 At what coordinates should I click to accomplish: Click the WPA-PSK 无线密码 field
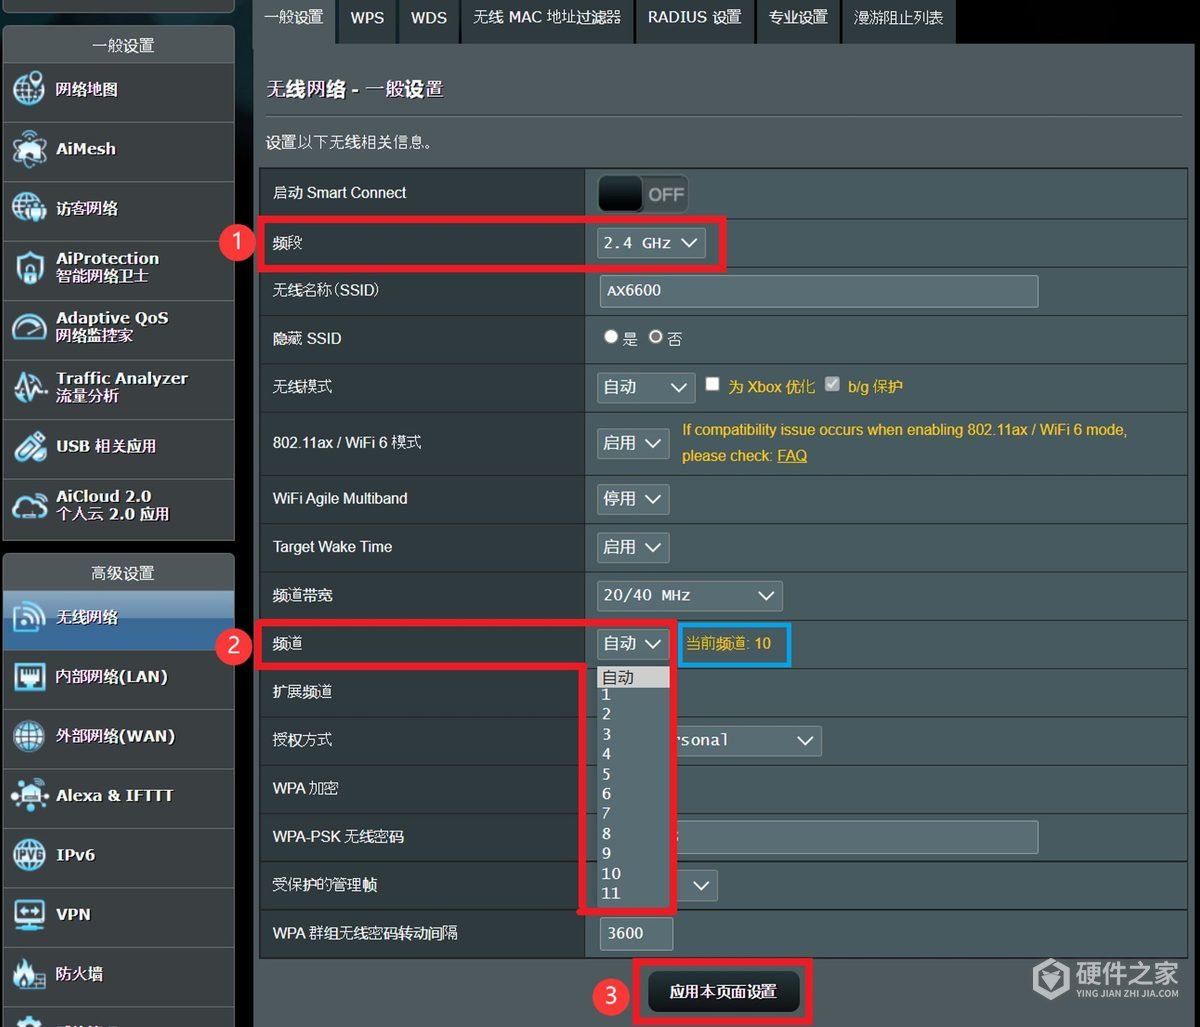(x=856, y=837)
